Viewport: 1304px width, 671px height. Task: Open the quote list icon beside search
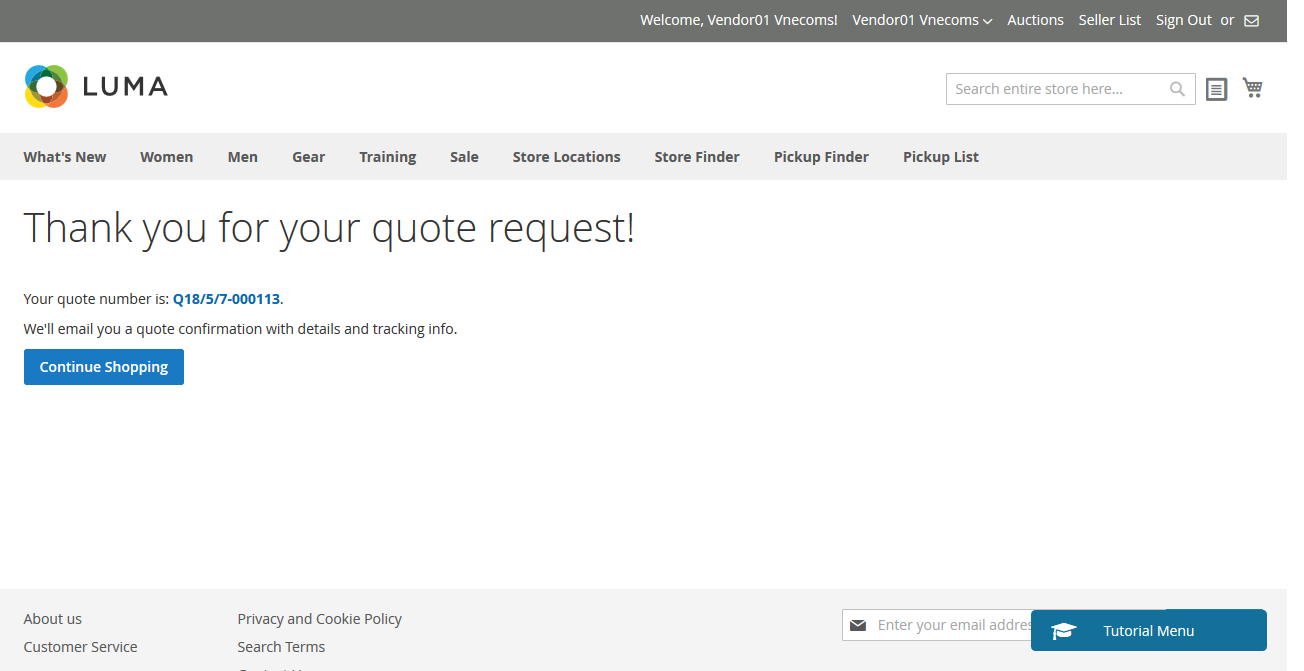(x=1216, y=90)
